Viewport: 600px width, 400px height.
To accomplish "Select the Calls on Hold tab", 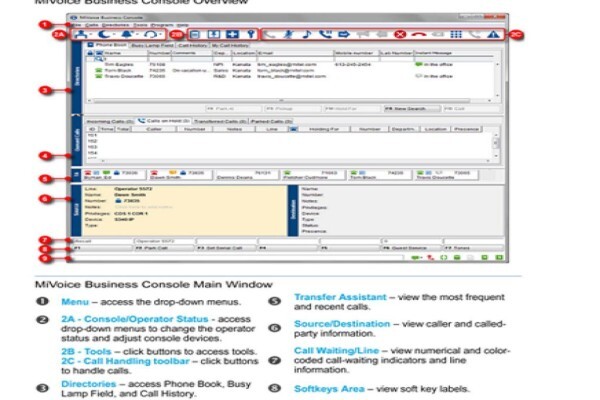I will (164, 121).
